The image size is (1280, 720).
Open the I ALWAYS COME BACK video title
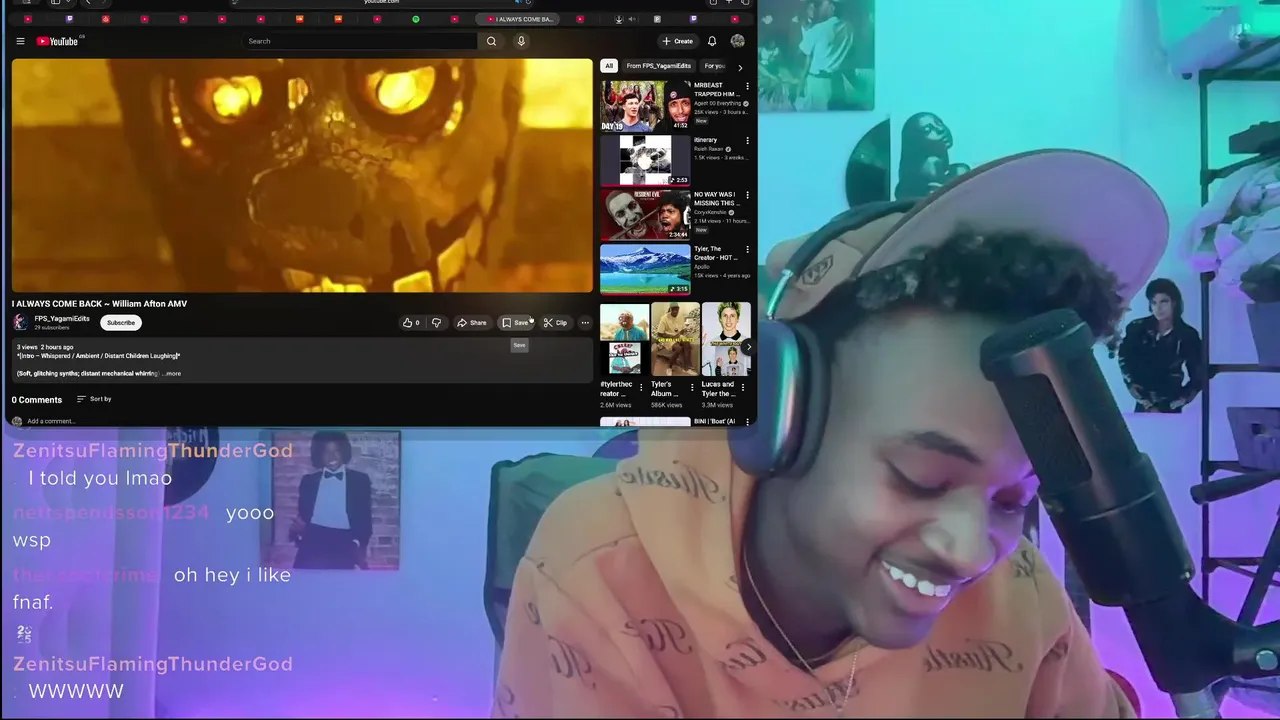coord(99,303)
